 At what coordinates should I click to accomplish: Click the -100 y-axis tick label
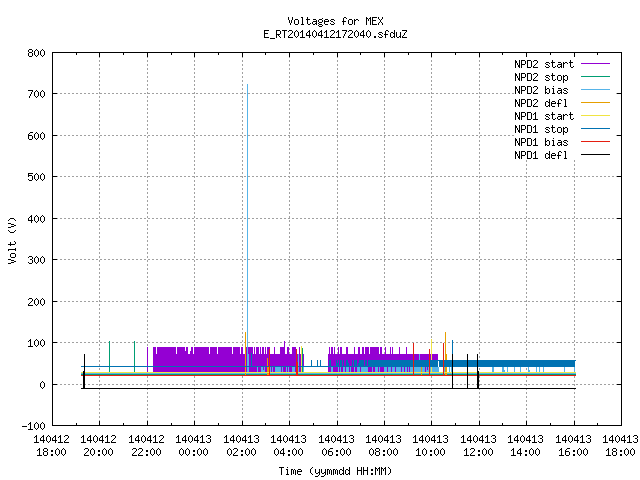click(x=33, y=426)
